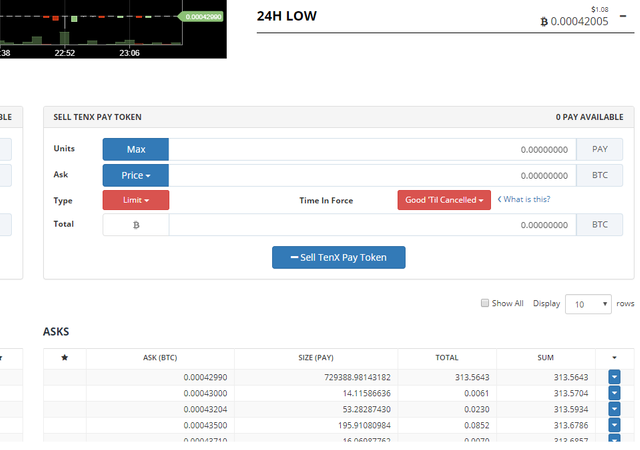Click the PAY unit label on Units row
This screenshot has width=640, height=450.
[600, 149]
